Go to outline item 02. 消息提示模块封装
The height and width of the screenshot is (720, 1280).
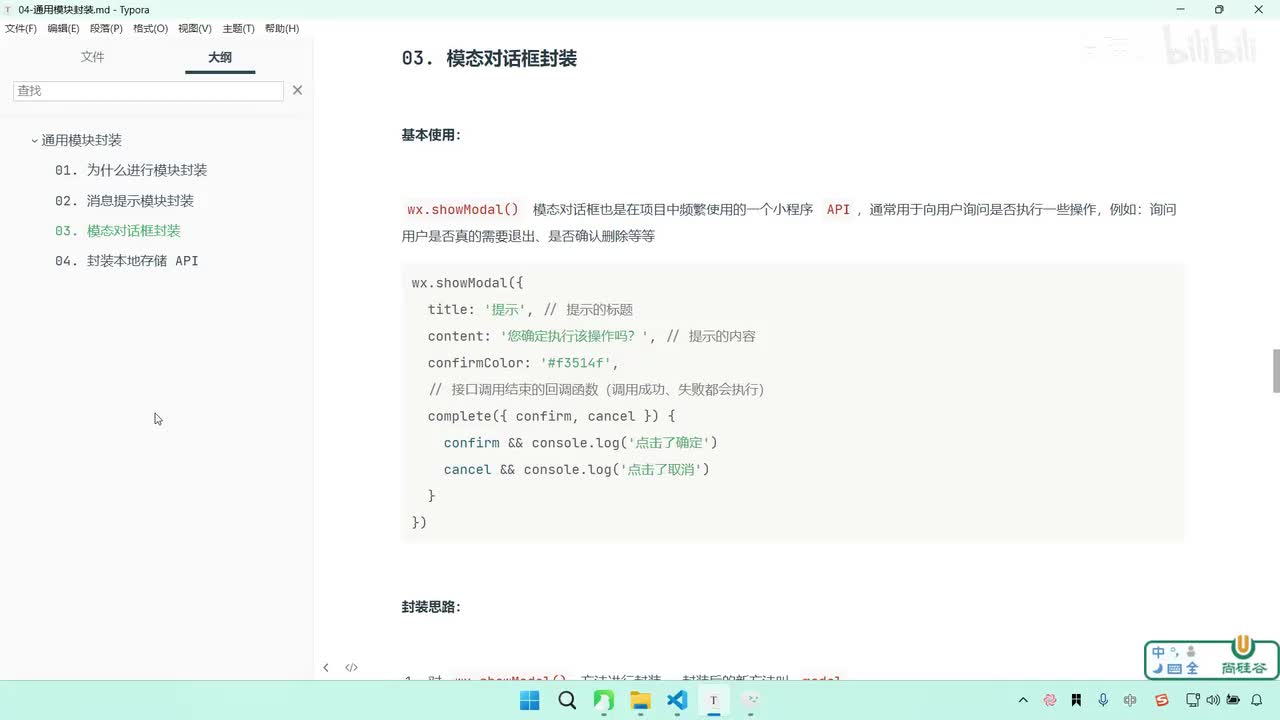124,200
